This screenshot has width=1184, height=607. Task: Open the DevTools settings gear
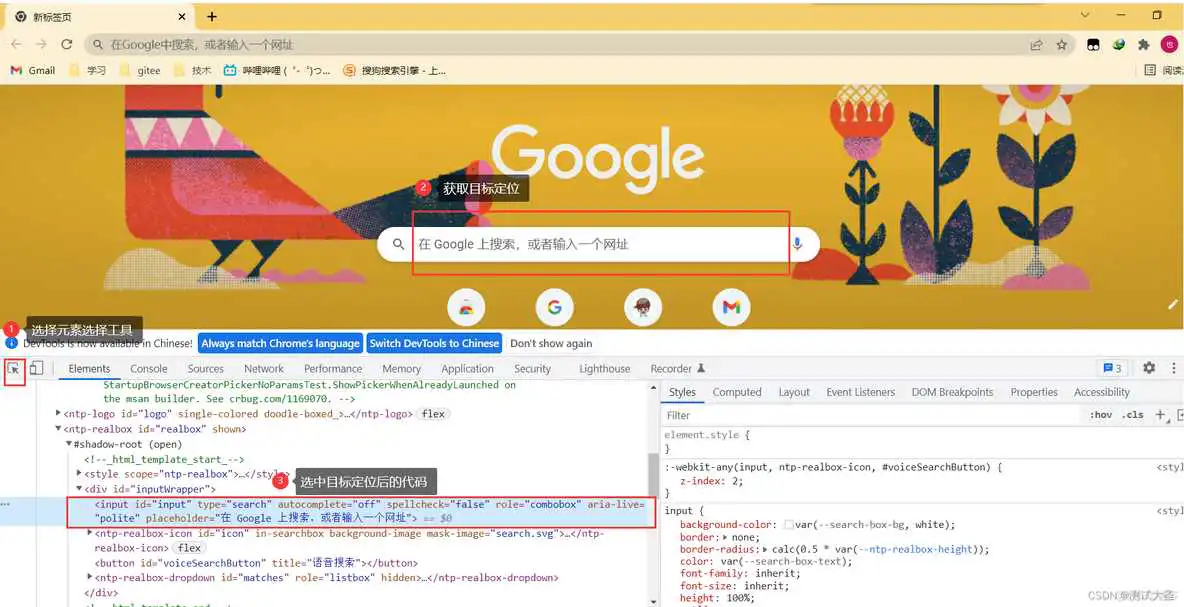coord(1148,368)
